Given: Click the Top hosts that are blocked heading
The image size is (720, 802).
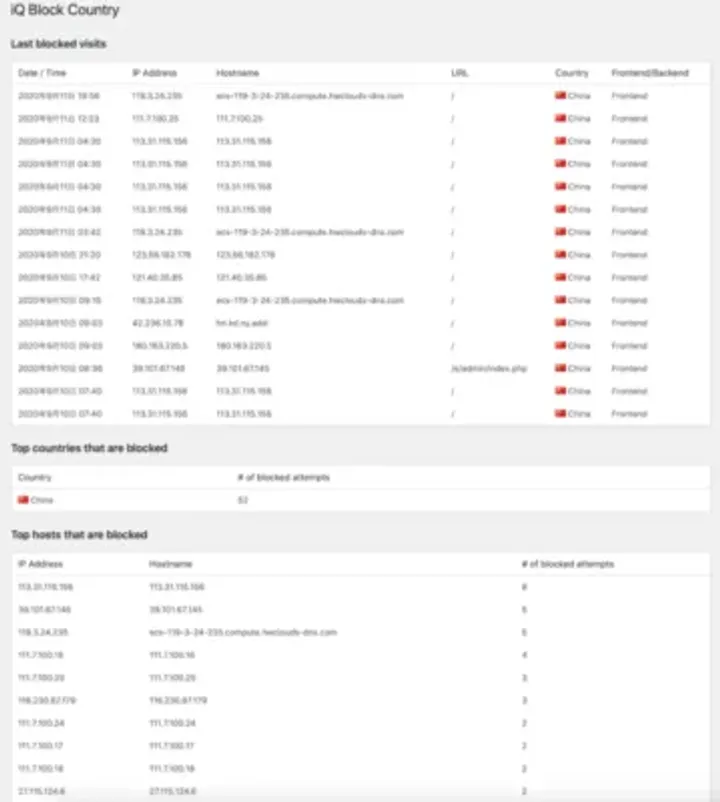Looking at the screenshot, I should [x=79, y=534].
